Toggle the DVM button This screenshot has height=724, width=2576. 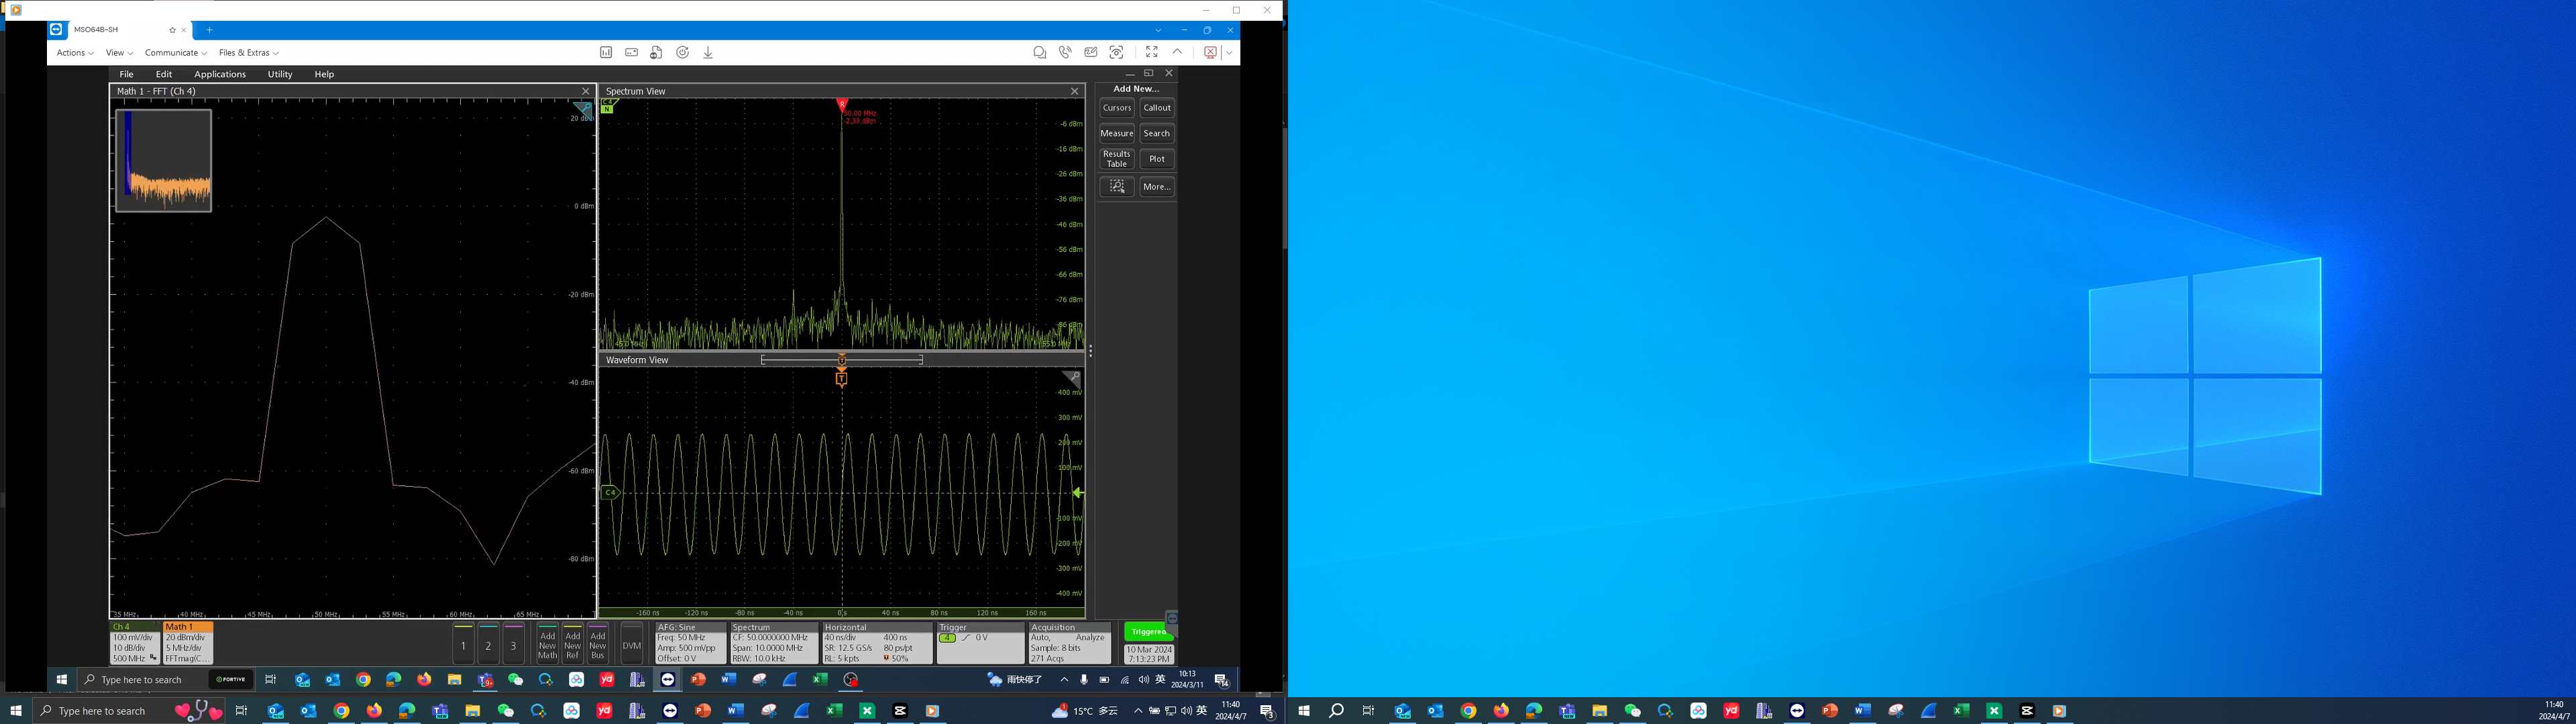click(631, 644)
